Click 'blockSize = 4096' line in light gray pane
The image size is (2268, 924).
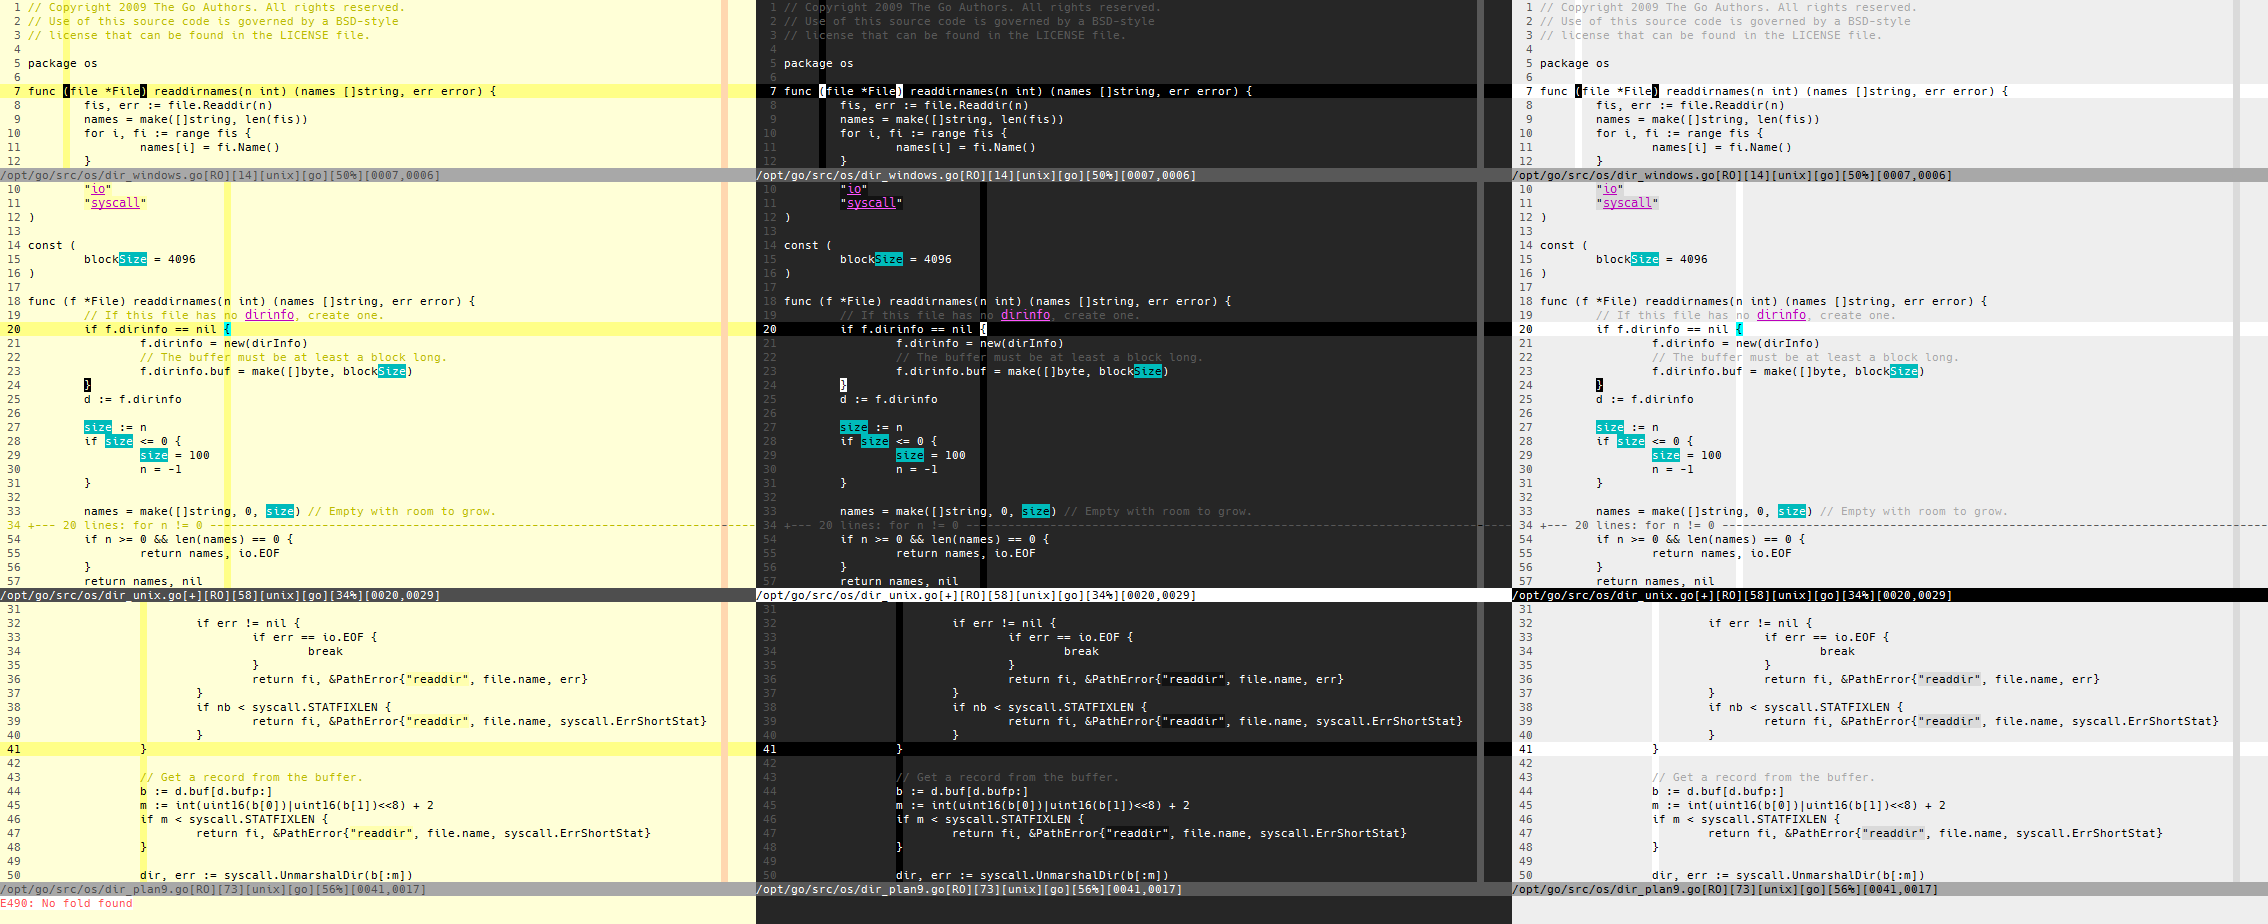1652,259
